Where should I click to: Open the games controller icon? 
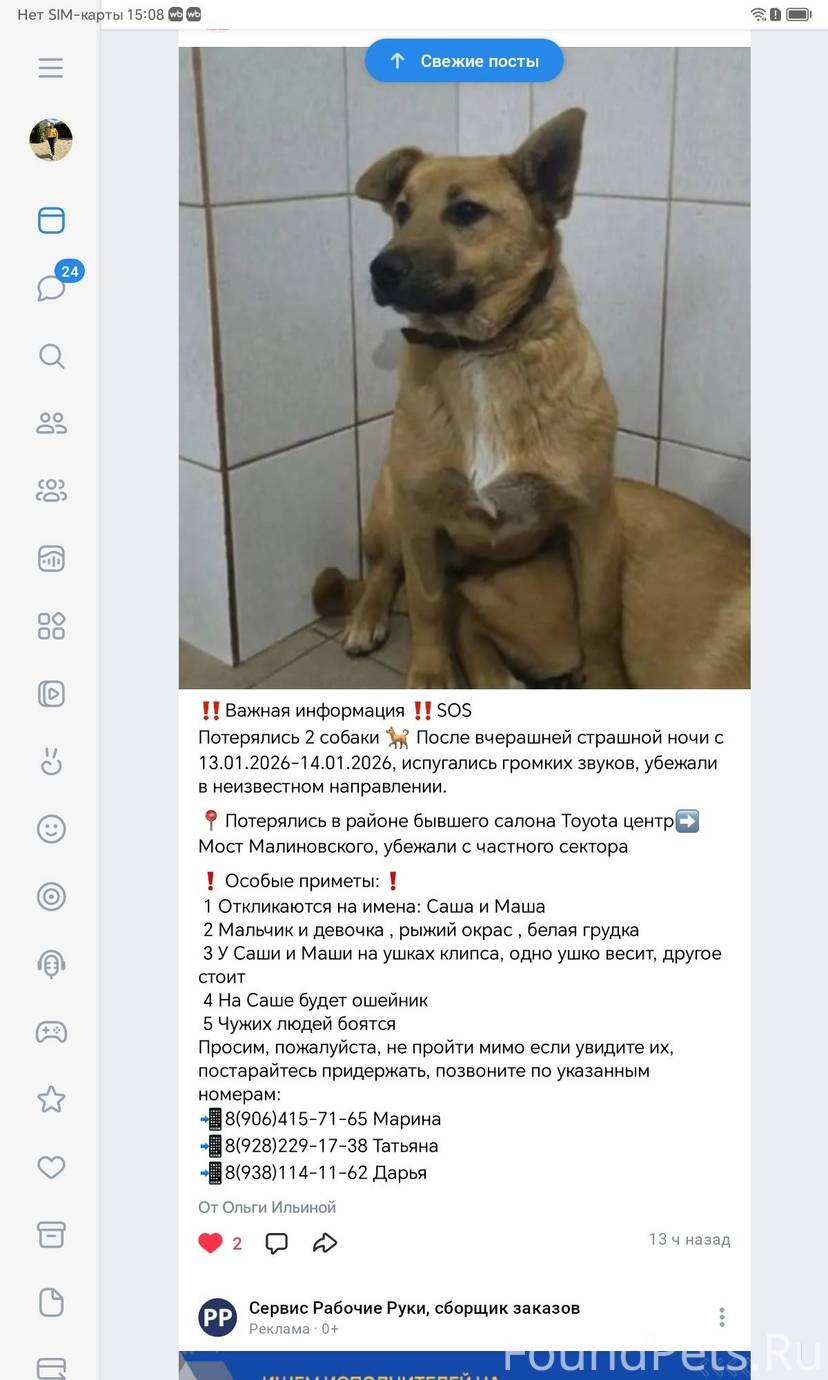[x=51, y=1031]
